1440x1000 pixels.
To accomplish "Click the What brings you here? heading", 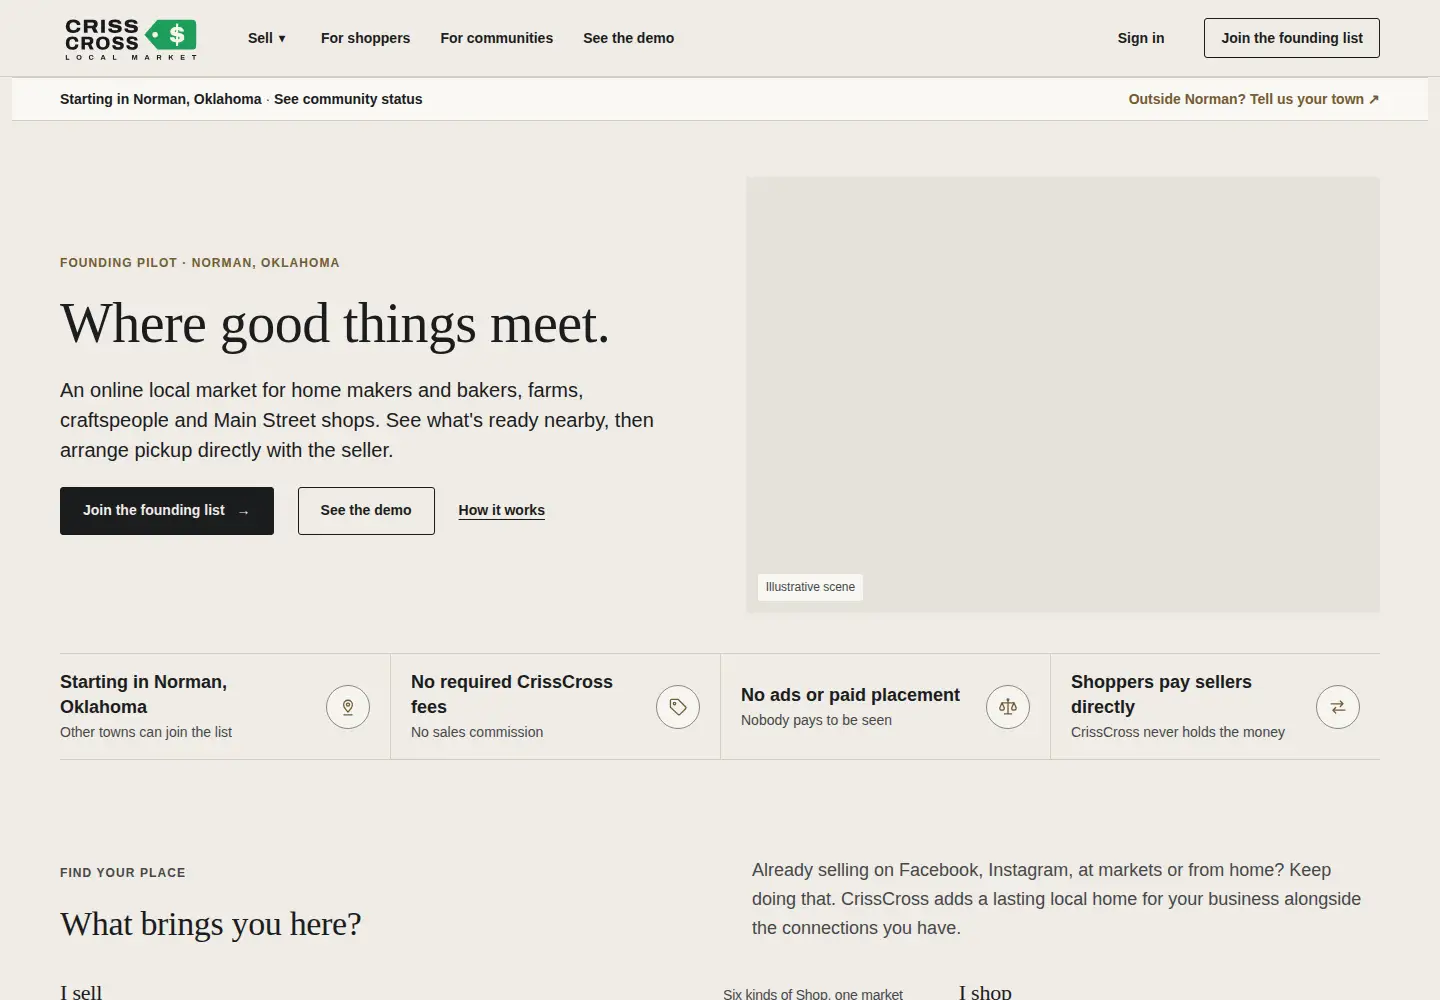I will (x=211, y=924).
